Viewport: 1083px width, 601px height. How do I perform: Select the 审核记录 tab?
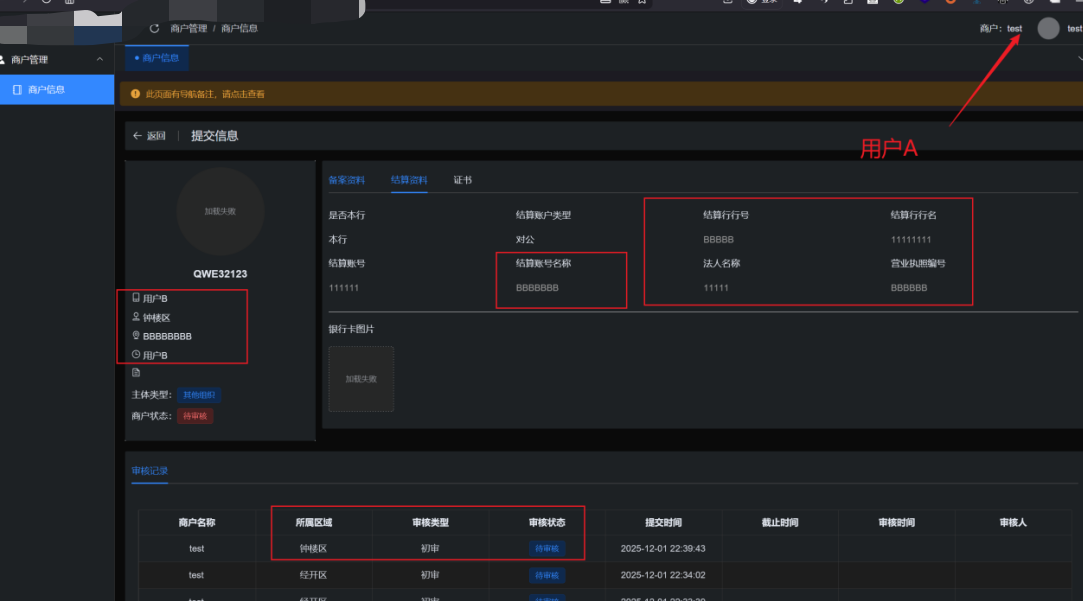[150, 471]
